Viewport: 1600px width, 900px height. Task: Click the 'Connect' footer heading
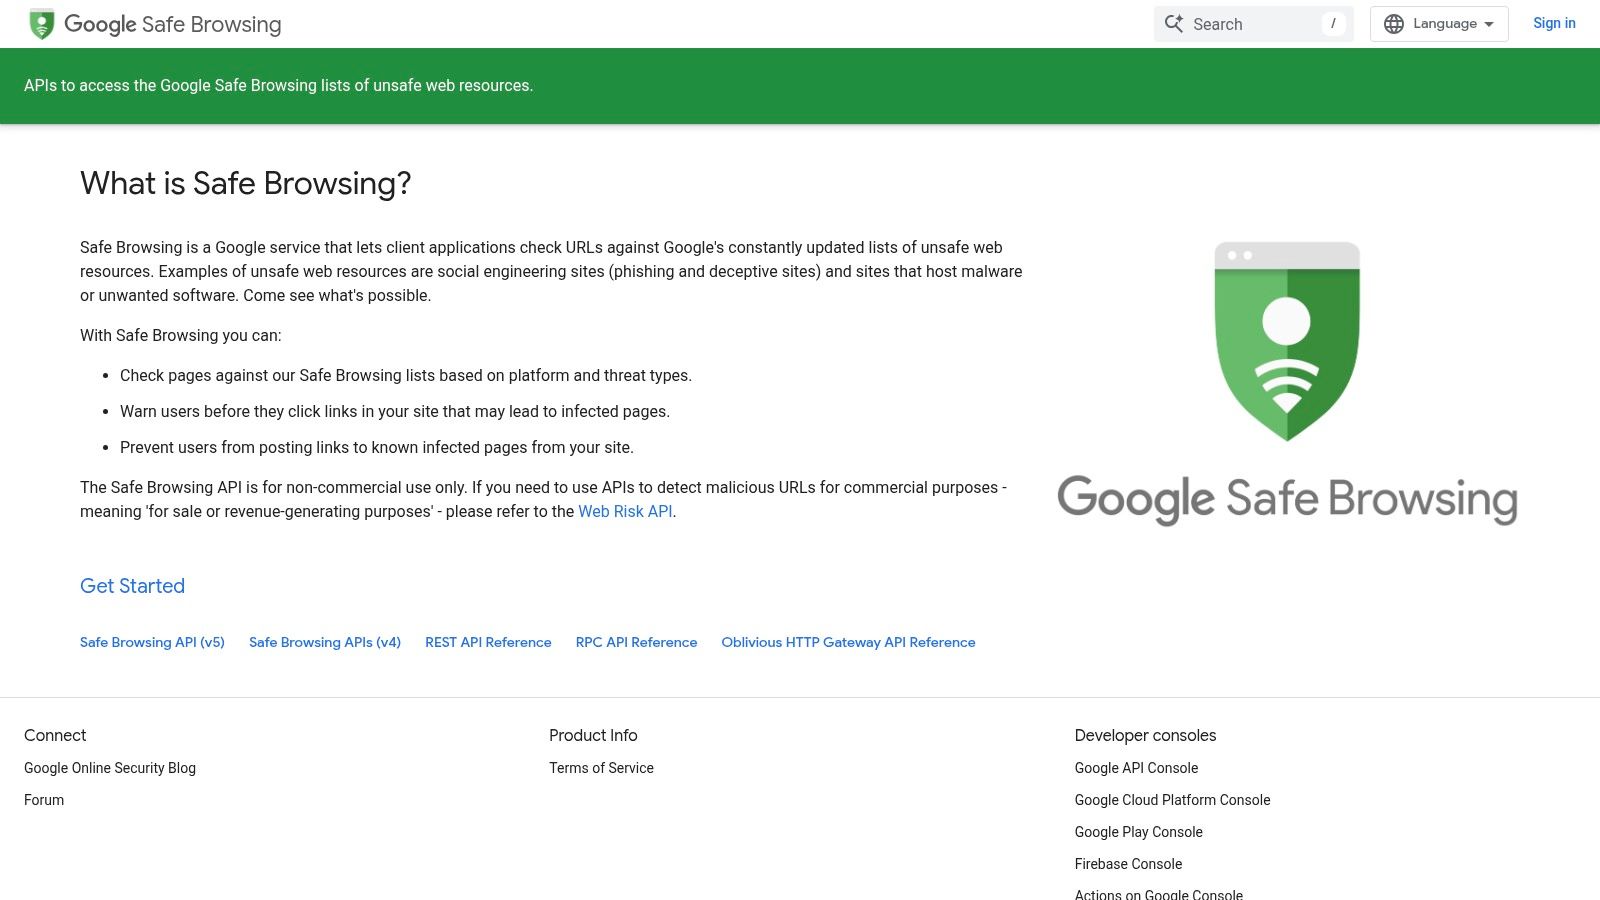[55, 735]
